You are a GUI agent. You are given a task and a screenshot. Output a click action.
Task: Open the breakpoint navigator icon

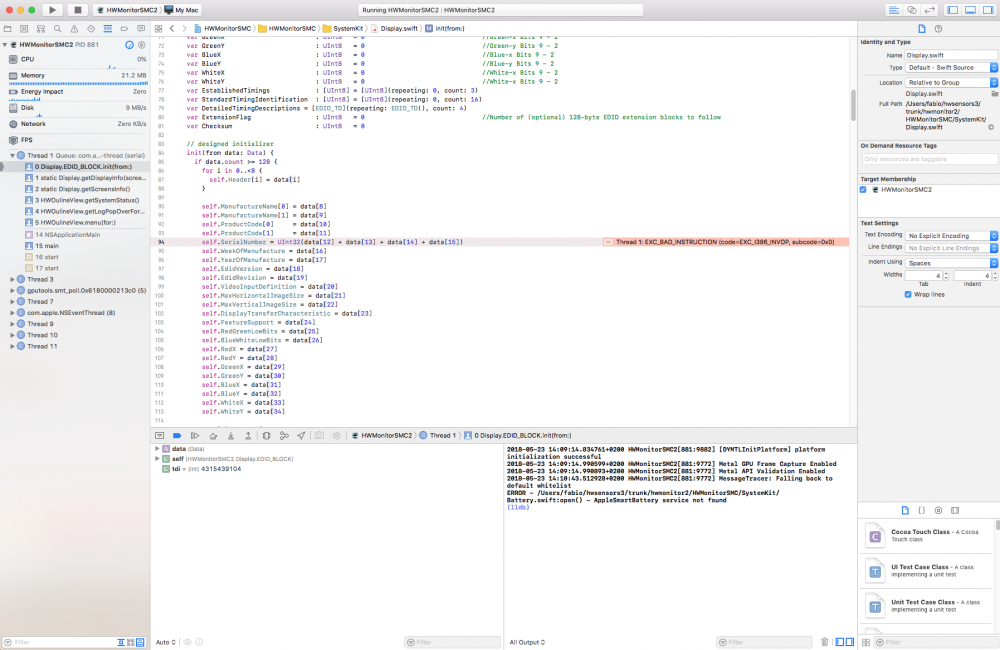(x=124, y=29)
